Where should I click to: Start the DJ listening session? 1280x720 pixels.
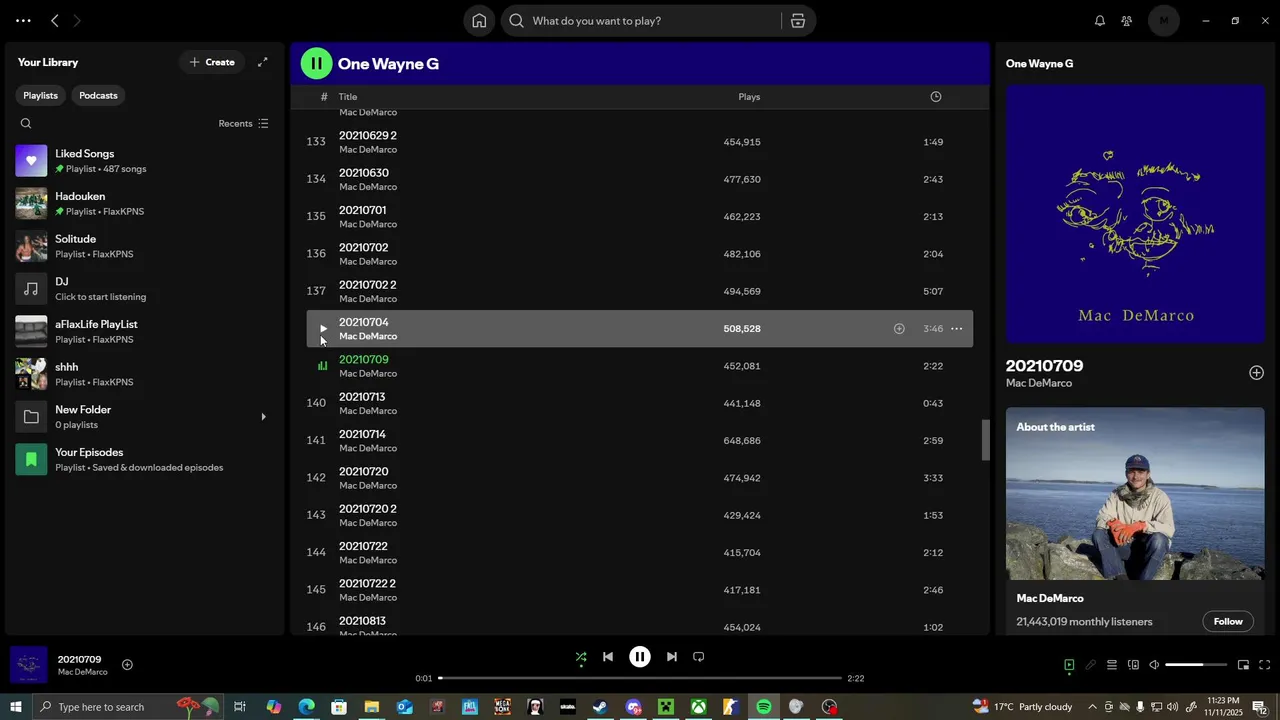pos(145,289)
